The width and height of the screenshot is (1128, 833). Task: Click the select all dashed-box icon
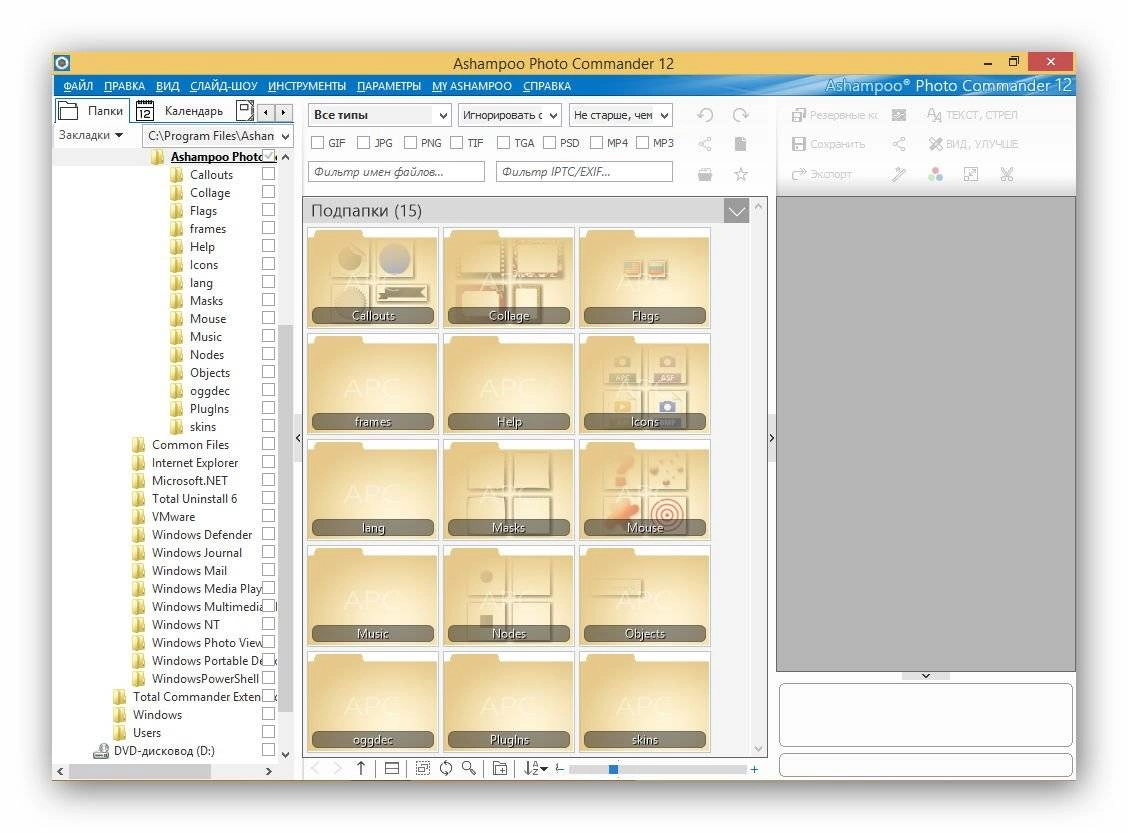423,768
